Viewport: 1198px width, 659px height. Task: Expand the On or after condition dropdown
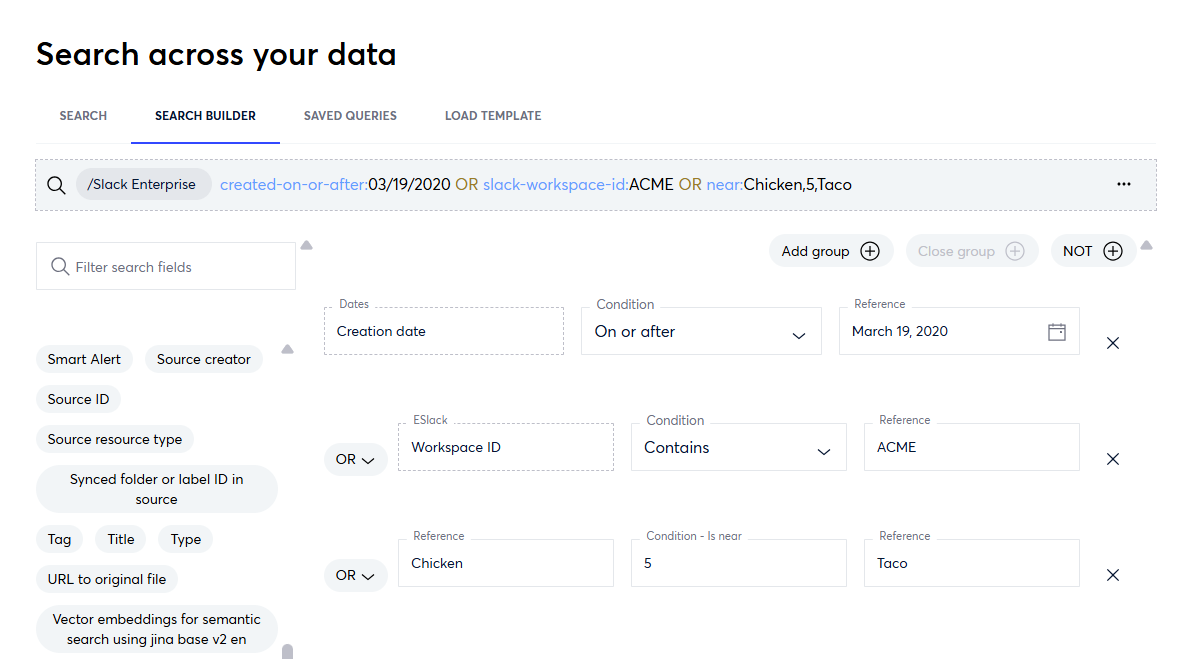point(799,335)
